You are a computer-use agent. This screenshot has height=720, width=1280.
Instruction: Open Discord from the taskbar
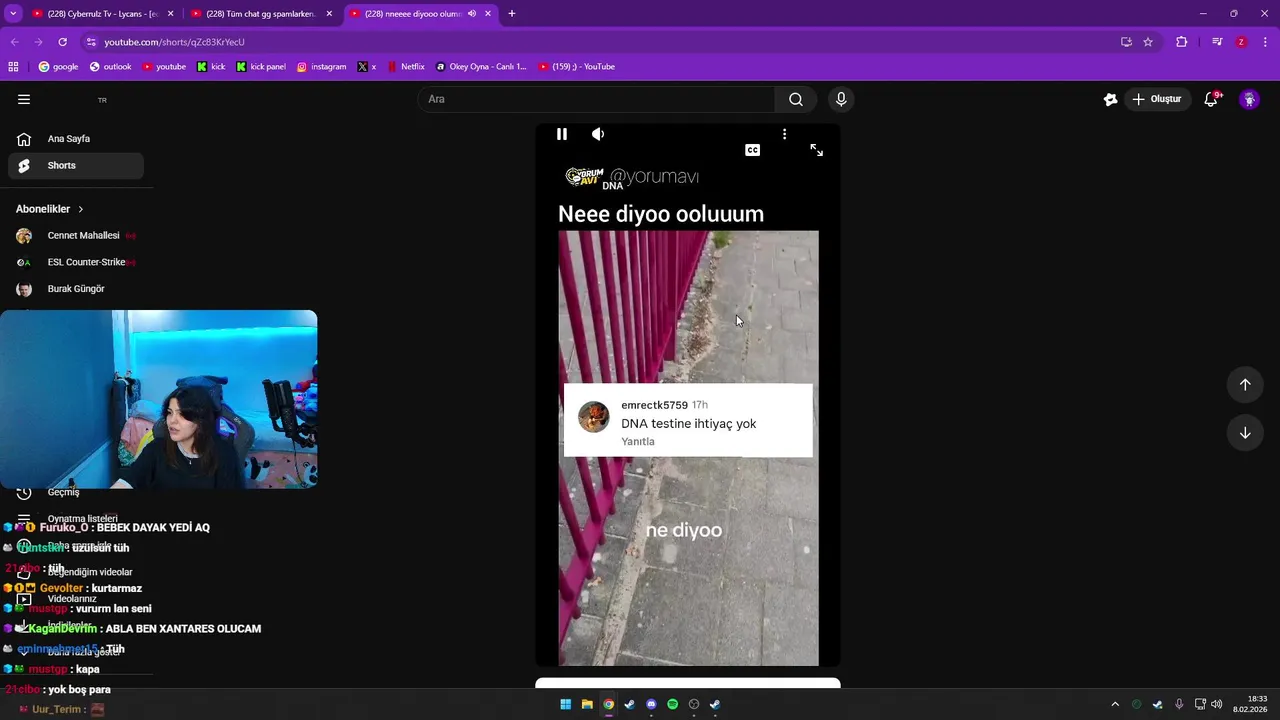651,705
